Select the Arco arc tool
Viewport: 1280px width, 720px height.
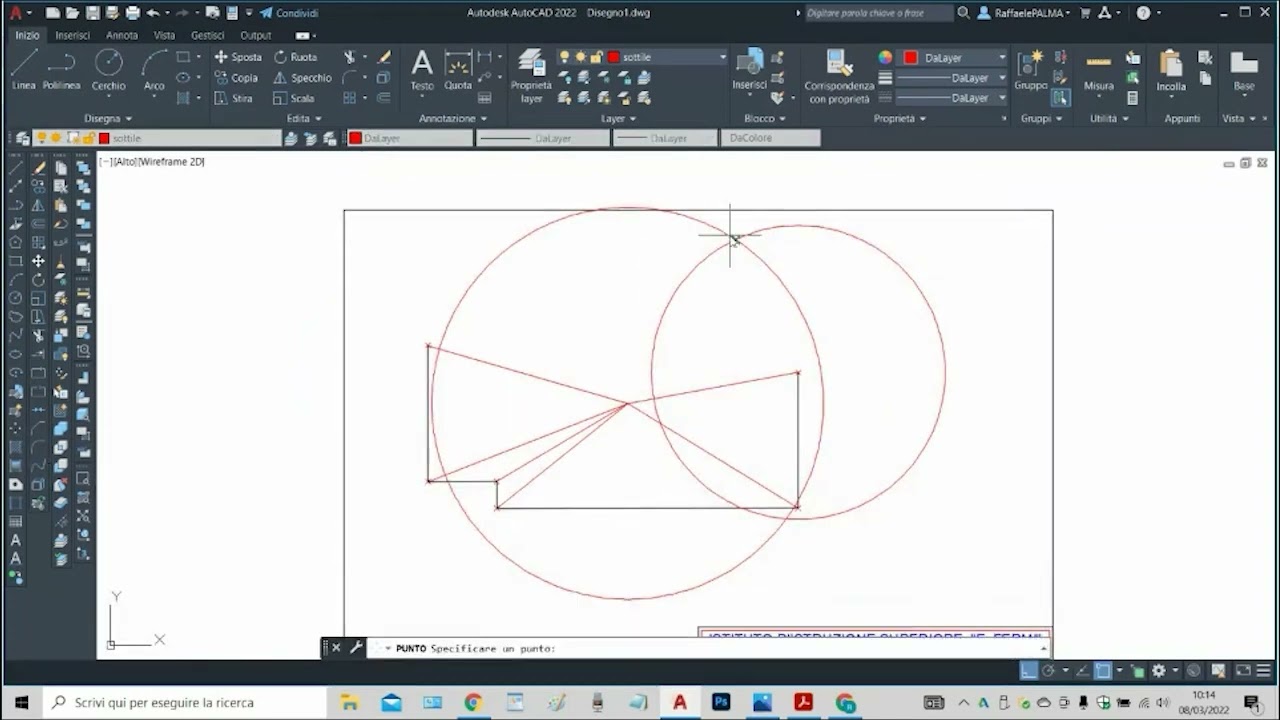(154, 70)
